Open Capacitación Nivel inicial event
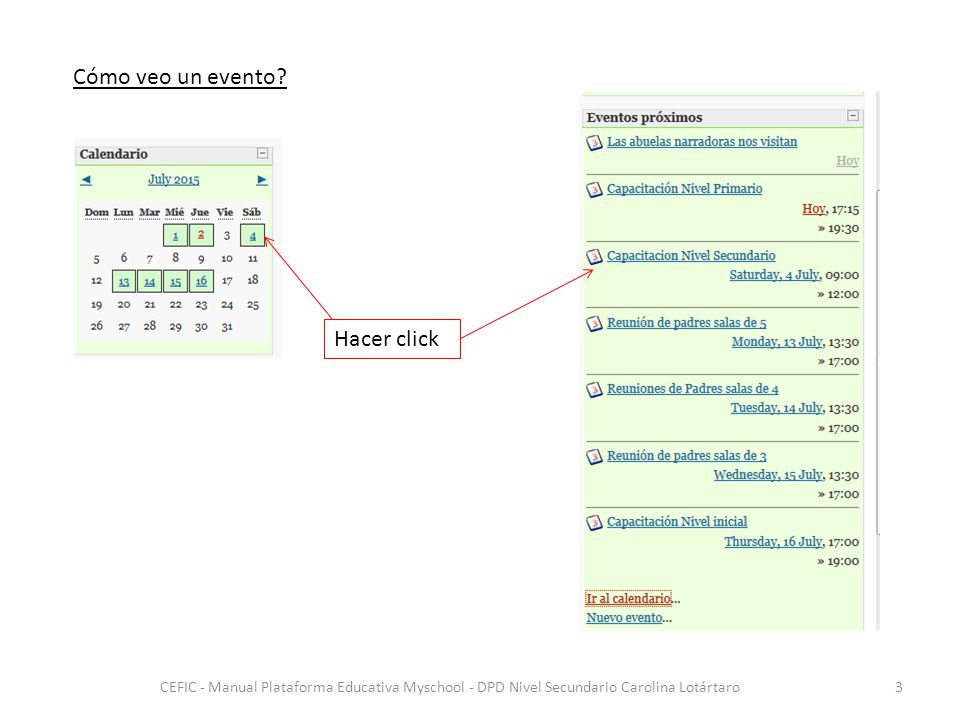Image resolution: width=960 pixels, height=720 pixels. (x=677, y=521)
